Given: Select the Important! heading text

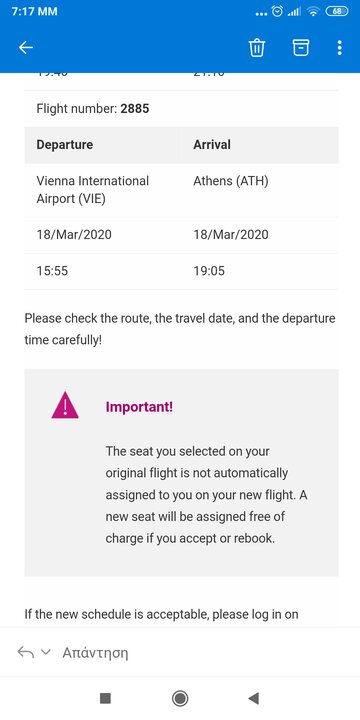Looking at the screenshot, I should pos(139,407).
